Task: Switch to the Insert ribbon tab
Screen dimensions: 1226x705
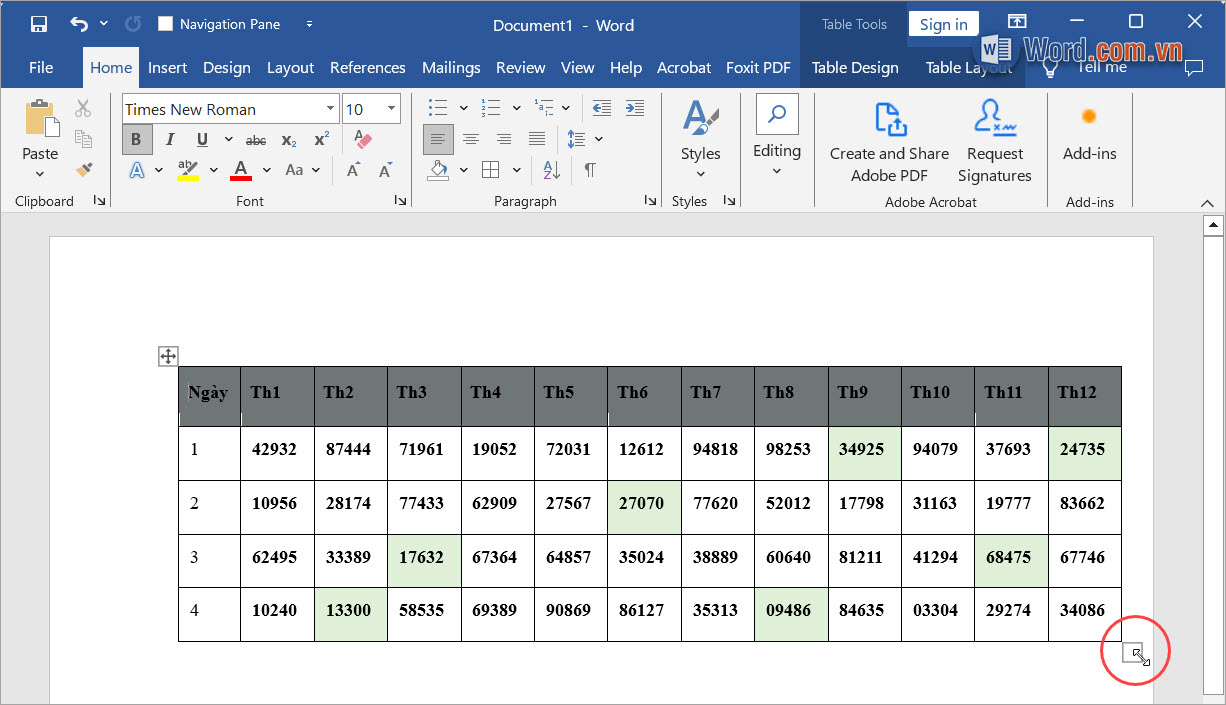Action: (x=167, y=68)
